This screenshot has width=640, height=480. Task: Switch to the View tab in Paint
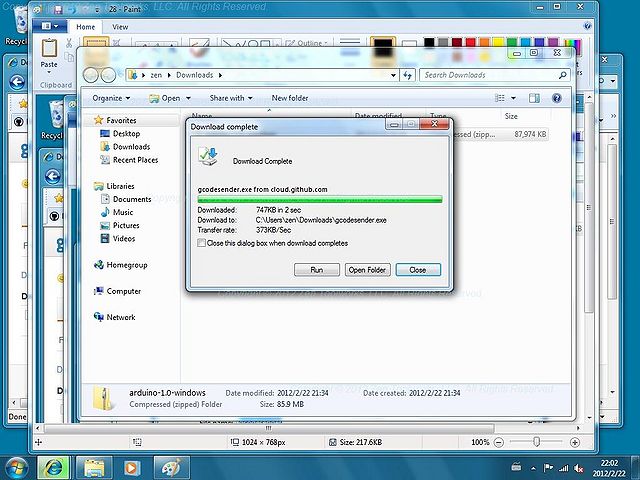click(120, 27)
